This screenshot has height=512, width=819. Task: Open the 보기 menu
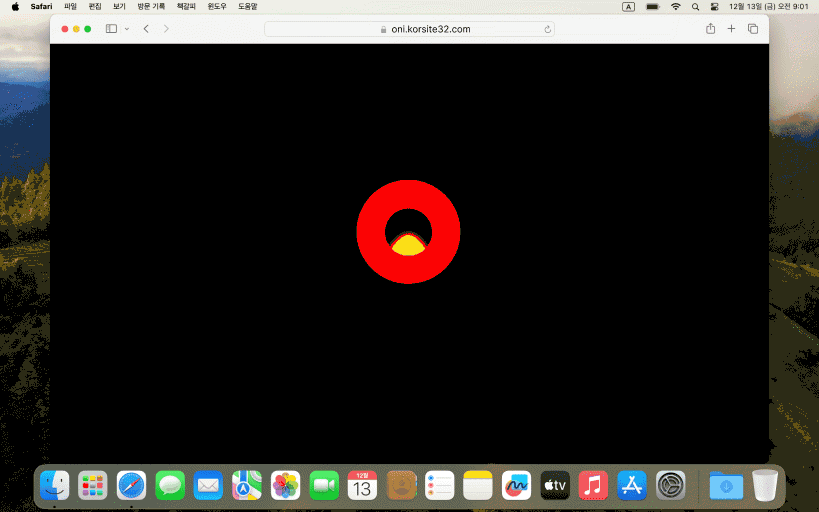coord(119,7)
